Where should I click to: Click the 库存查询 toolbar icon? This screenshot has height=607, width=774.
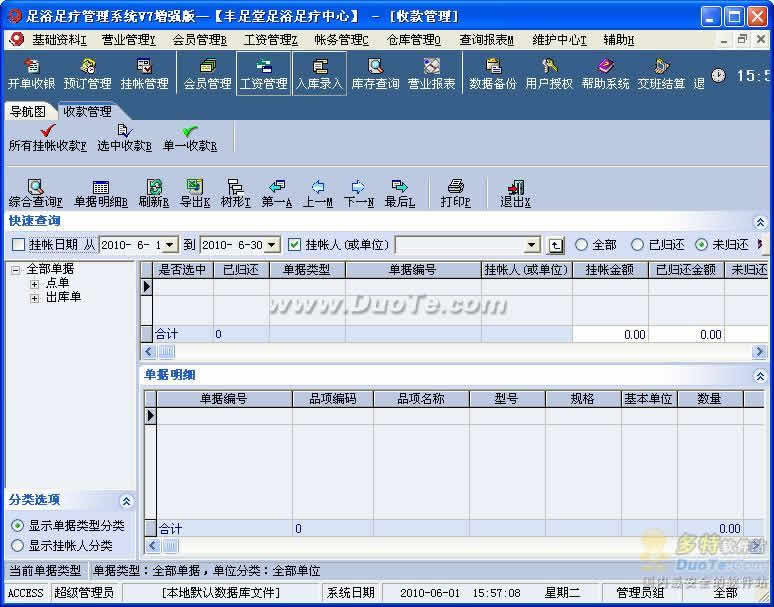[375, 73]
